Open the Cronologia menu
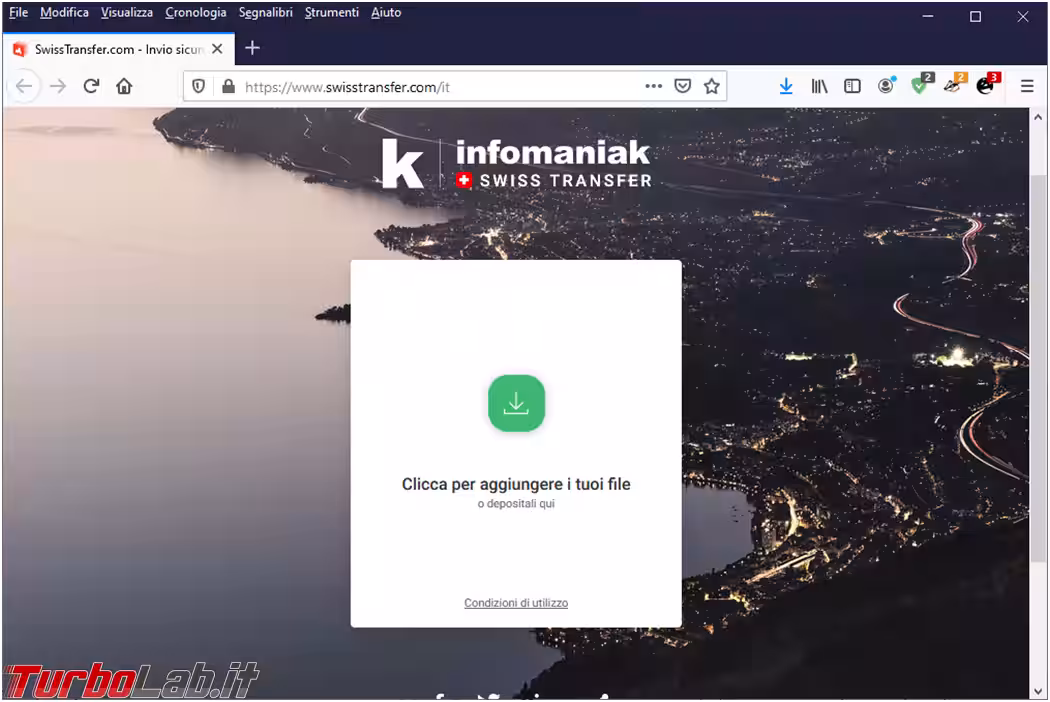The height and width of the screenshot is (702, 1050). (x=196, y=13)
